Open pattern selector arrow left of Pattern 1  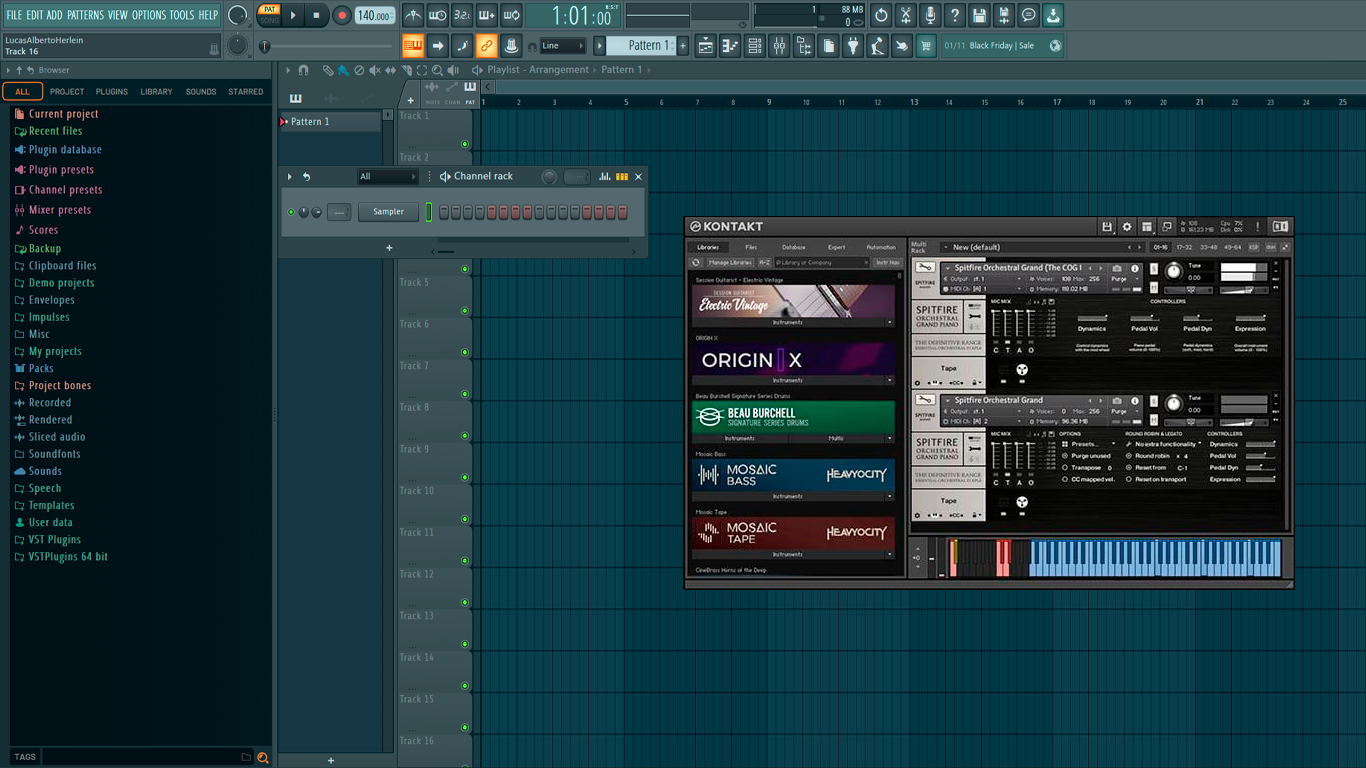click(x=600, y=46)
